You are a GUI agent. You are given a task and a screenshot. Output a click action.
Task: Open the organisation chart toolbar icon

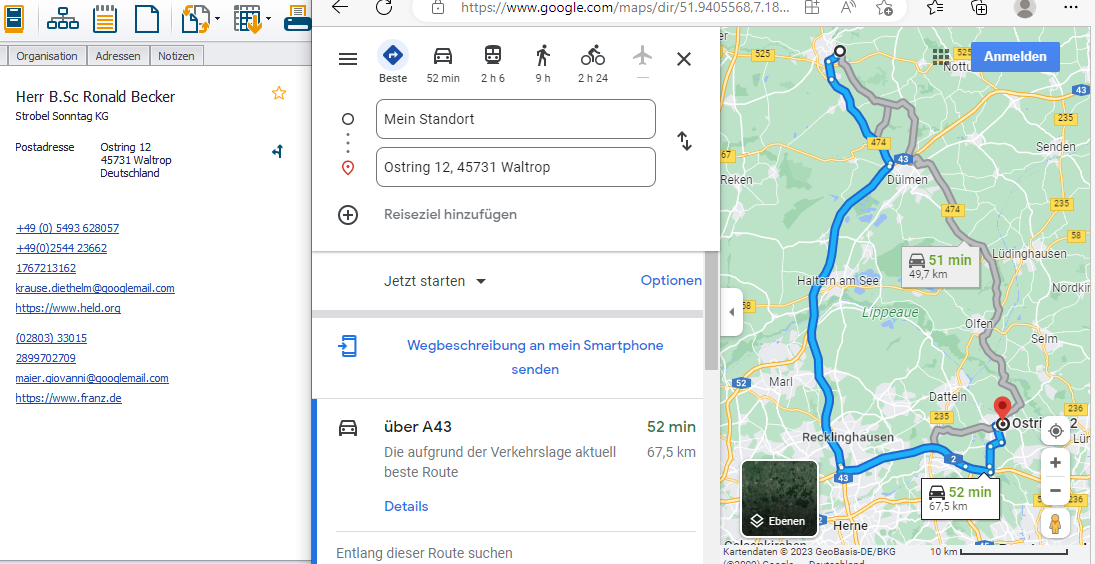pos(63,19)
